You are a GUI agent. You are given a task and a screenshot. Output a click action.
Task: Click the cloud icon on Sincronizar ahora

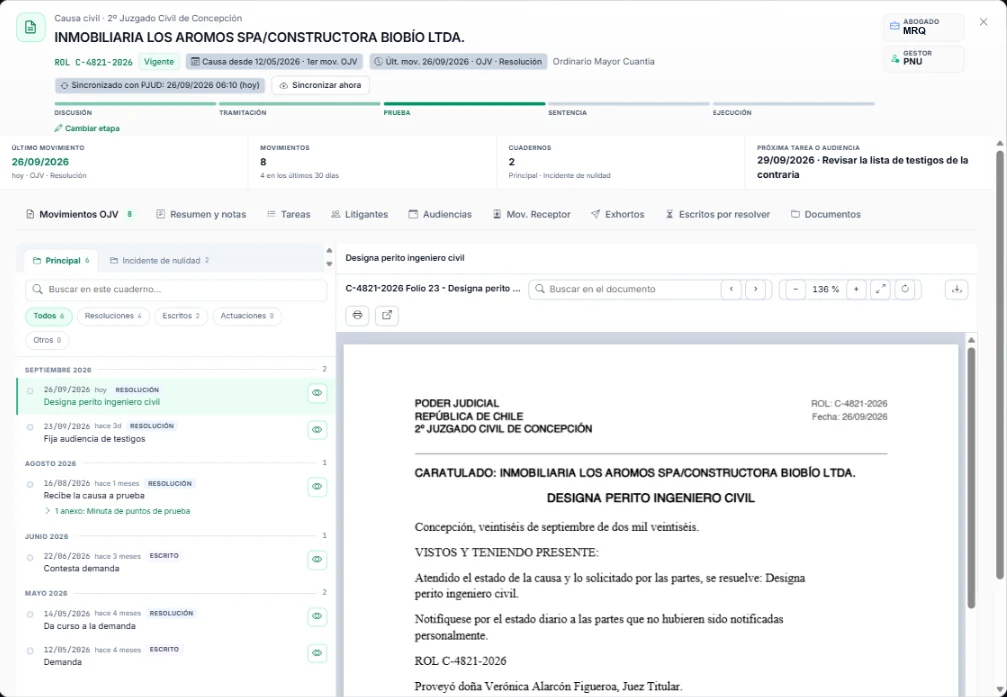284,85
